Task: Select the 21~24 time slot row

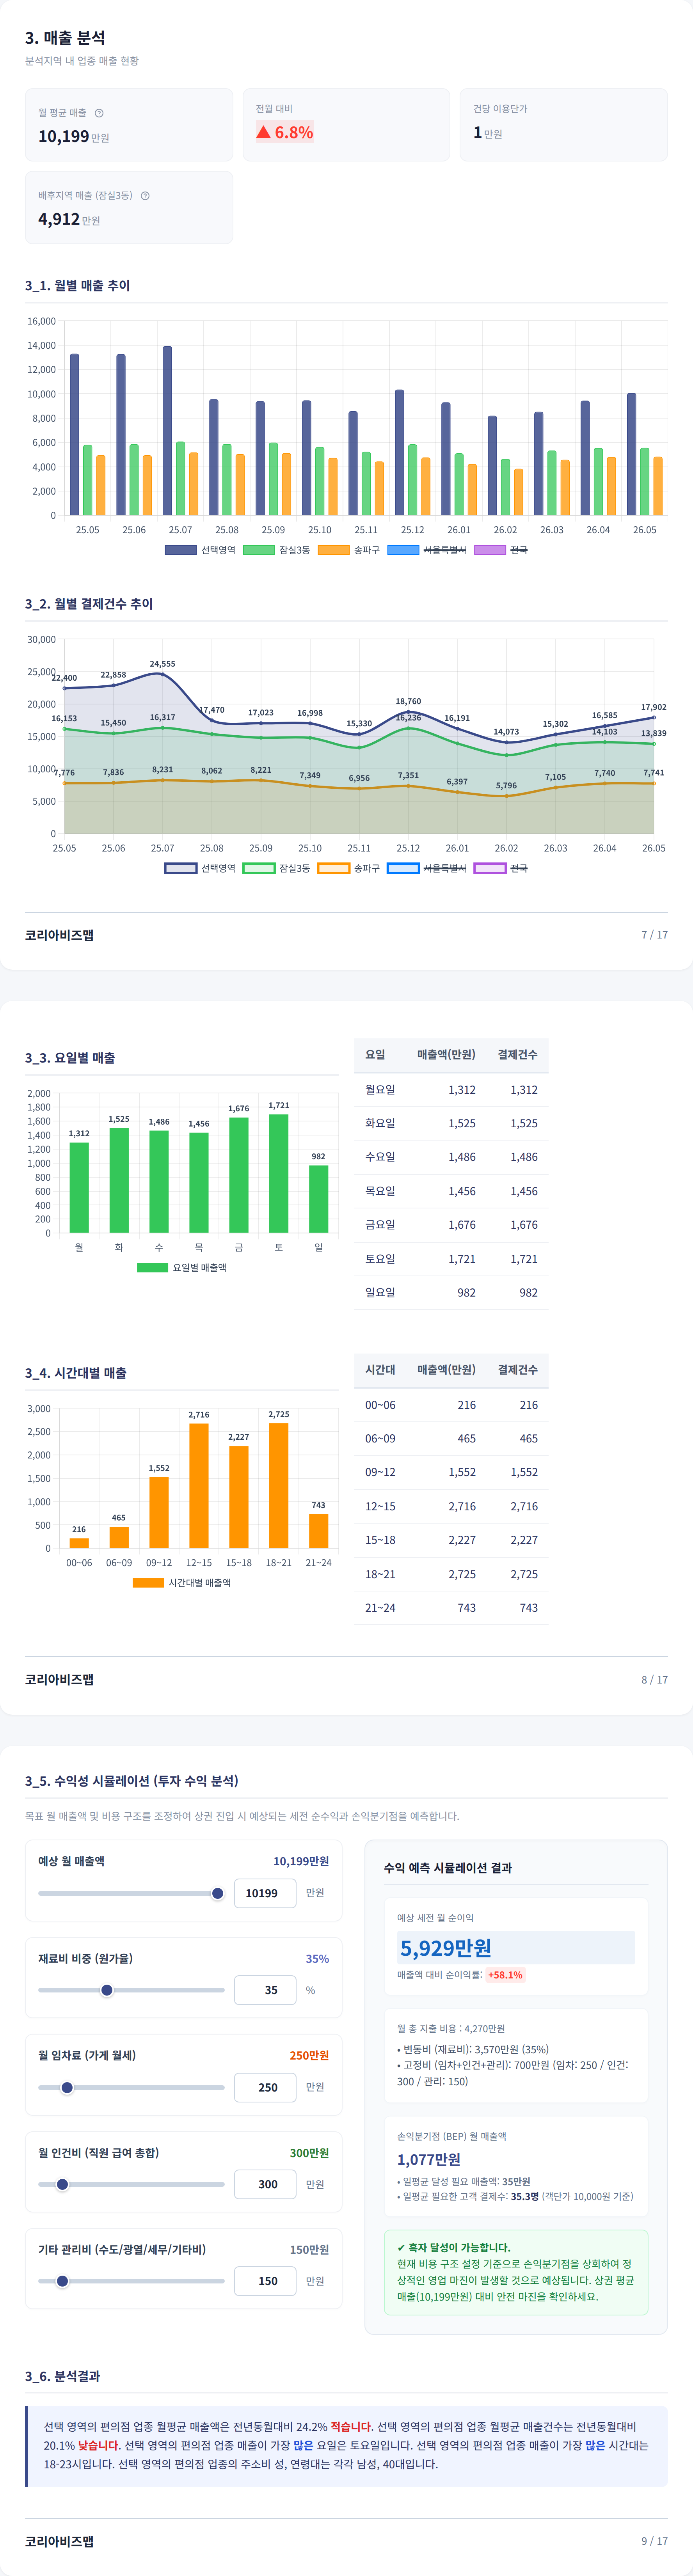Action: coord(451,1608)
